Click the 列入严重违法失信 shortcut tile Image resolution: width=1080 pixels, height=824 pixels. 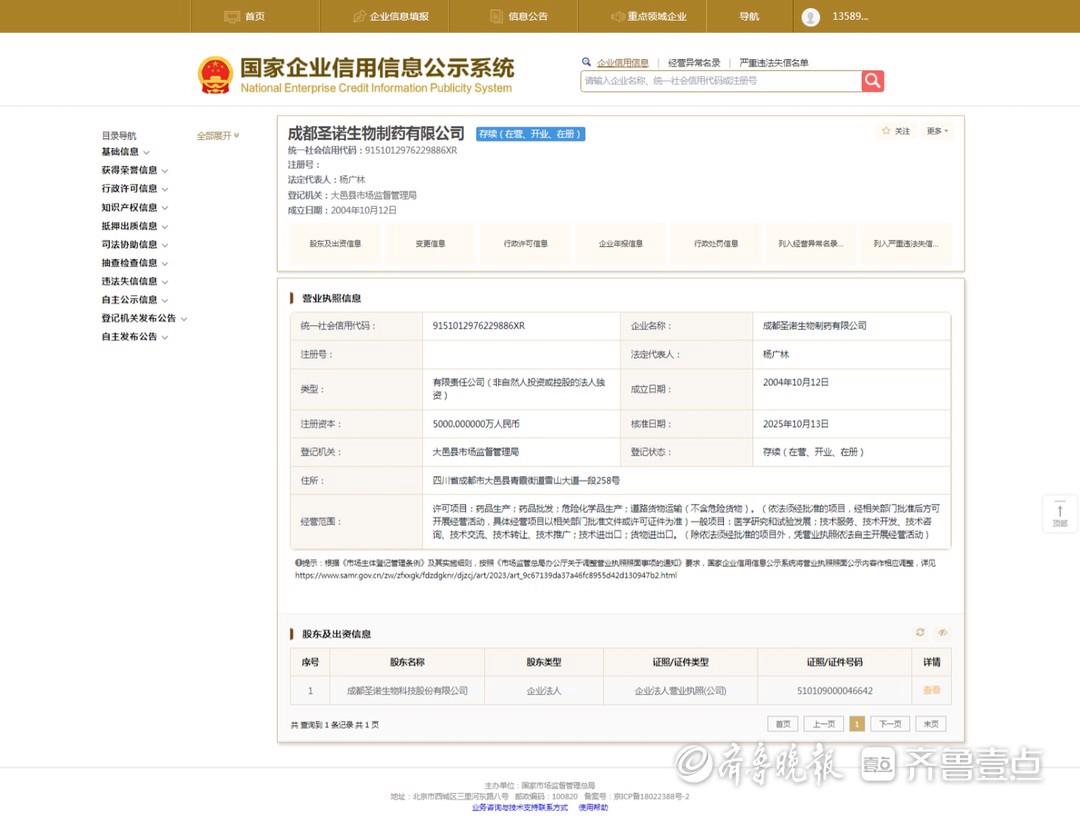tap(906, 243)
